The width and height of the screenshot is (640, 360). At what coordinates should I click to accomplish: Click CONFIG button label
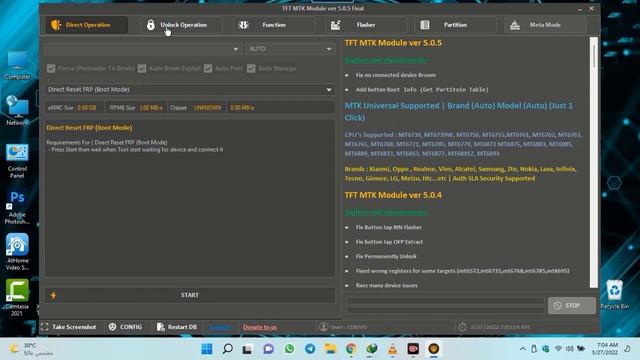(131, 327)
